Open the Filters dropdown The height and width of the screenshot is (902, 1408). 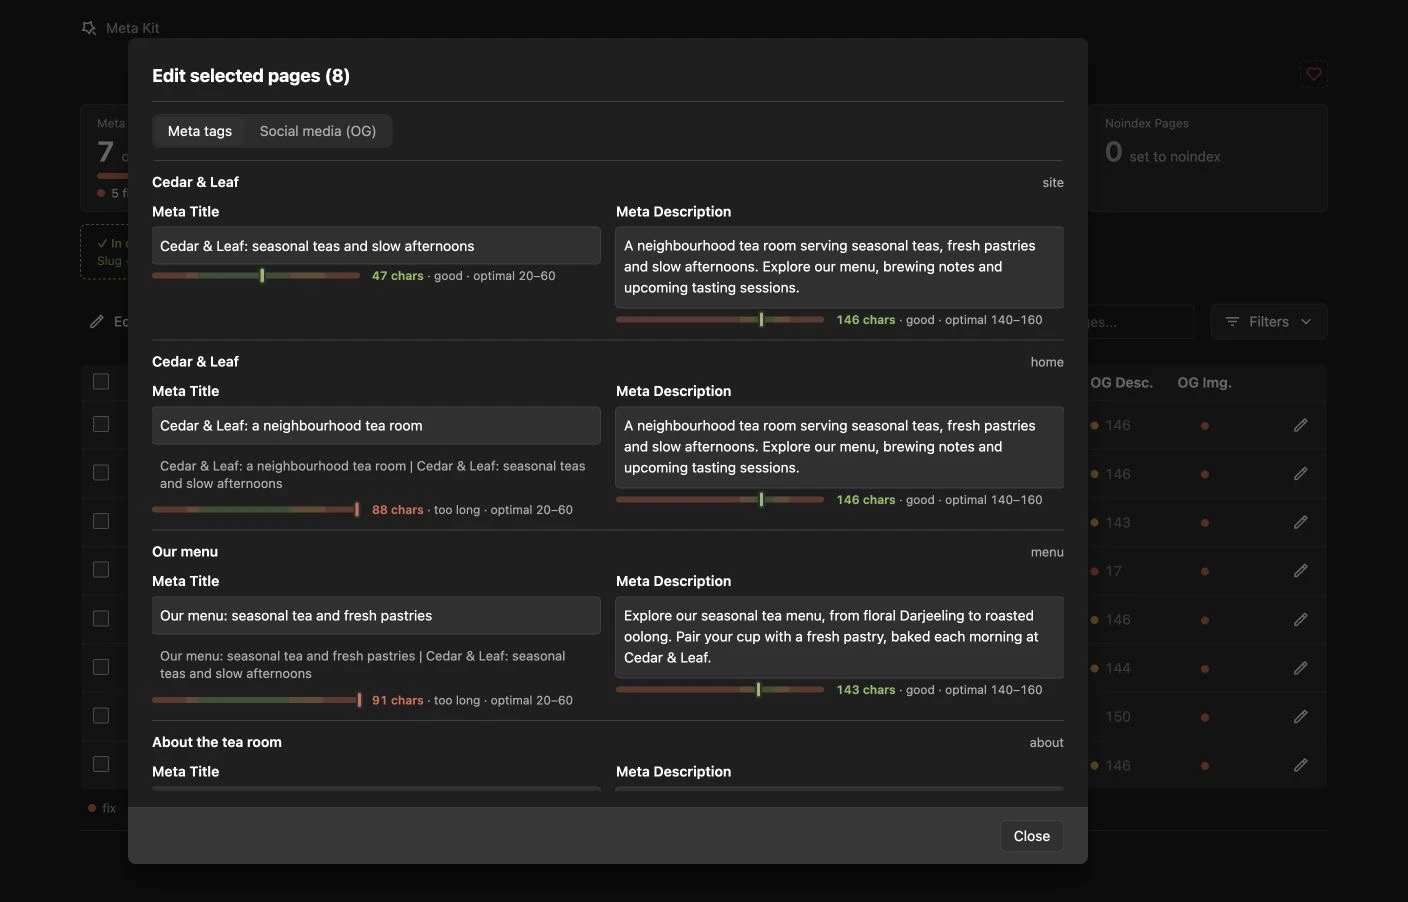[1268, 322]
